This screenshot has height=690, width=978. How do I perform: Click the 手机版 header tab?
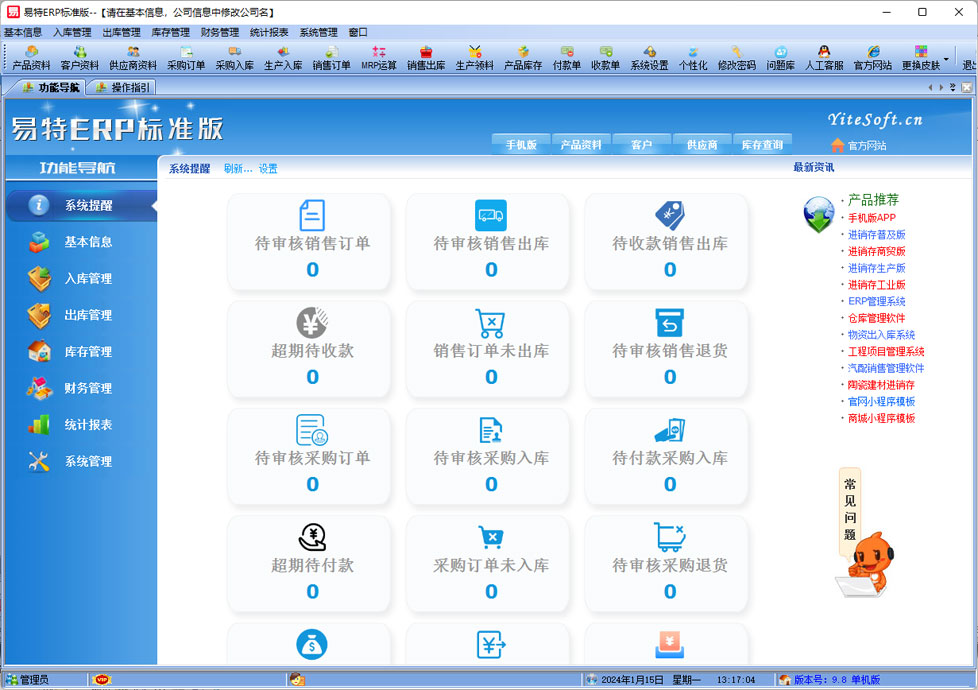click(521, 145)
